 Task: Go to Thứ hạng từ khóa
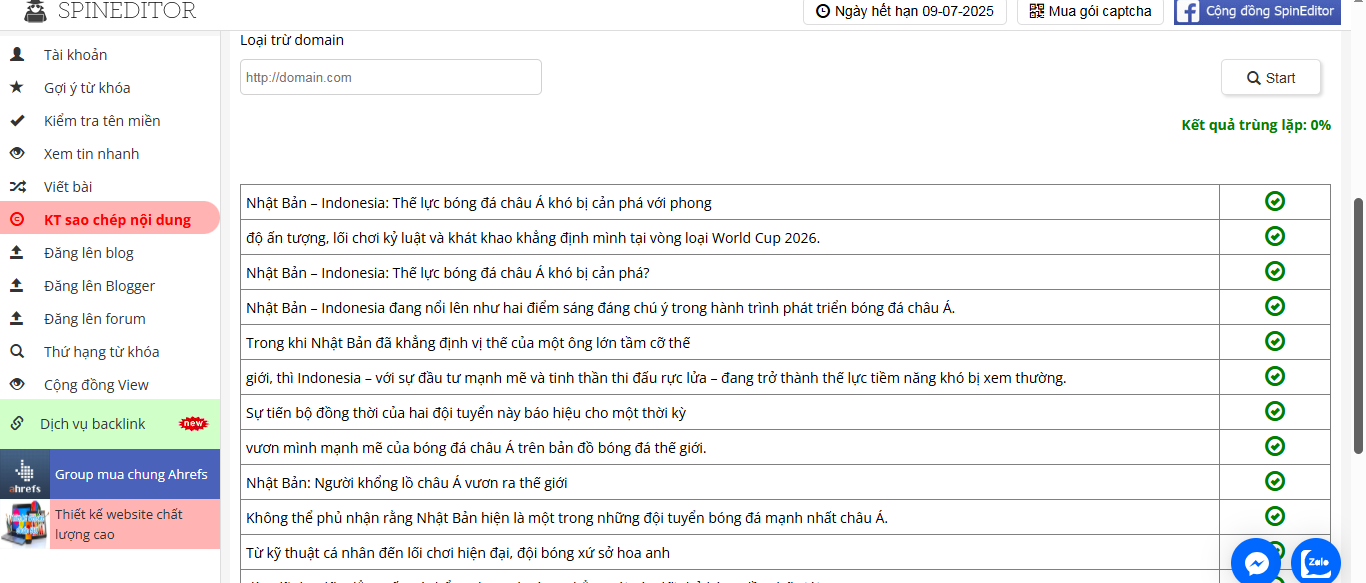[x=102, y=352]
